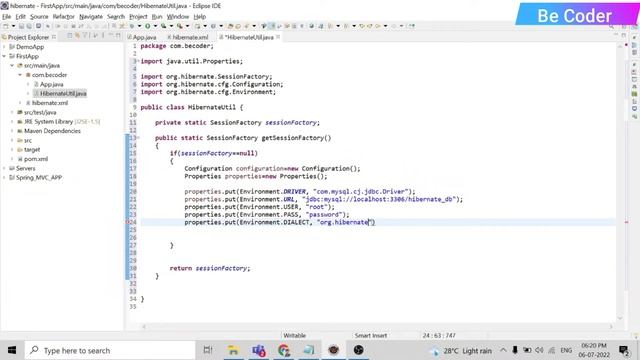Minimize the Project Explorer panel
This screenshot has width=640, height=360.
(x=111, y=36)
